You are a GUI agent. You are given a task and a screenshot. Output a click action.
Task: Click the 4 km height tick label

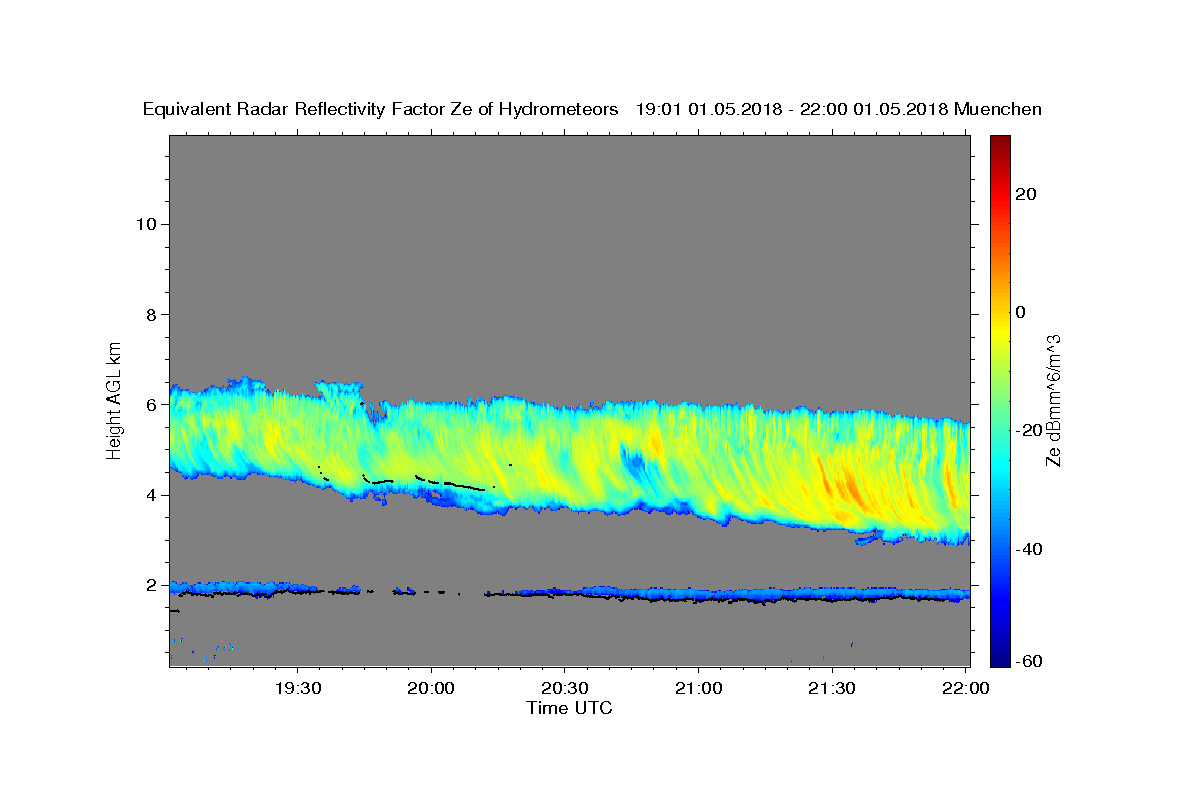point(150,495)
